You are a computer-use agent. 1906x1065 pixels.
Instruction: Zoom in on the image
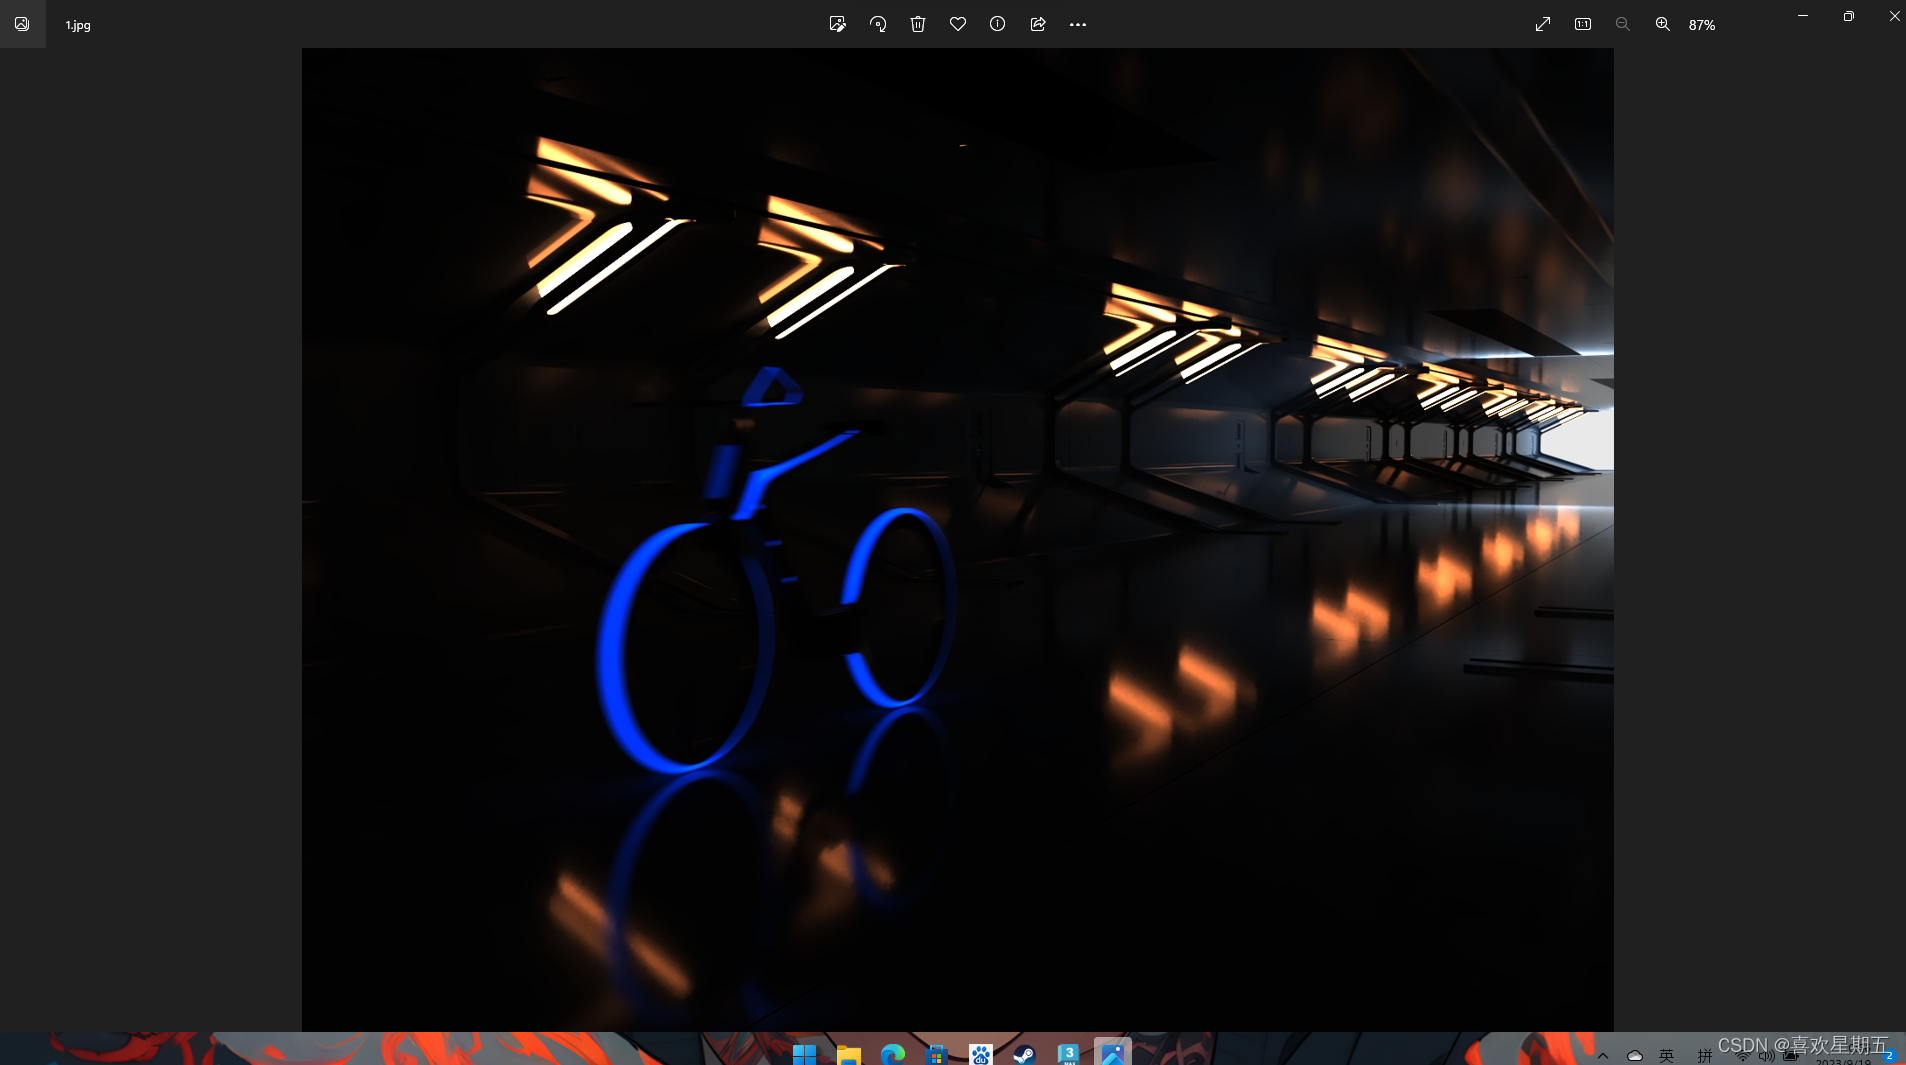click(1663, 24)
